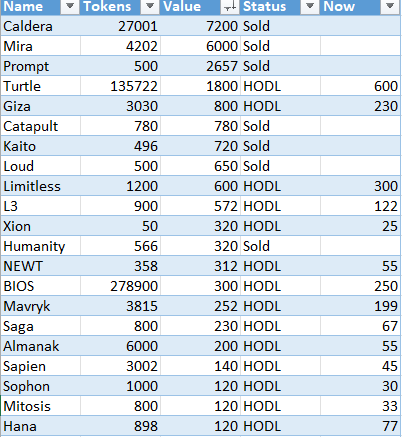Click the Humanity Sold status cell
The image size is (402, 437).
(x=280, y=246)
